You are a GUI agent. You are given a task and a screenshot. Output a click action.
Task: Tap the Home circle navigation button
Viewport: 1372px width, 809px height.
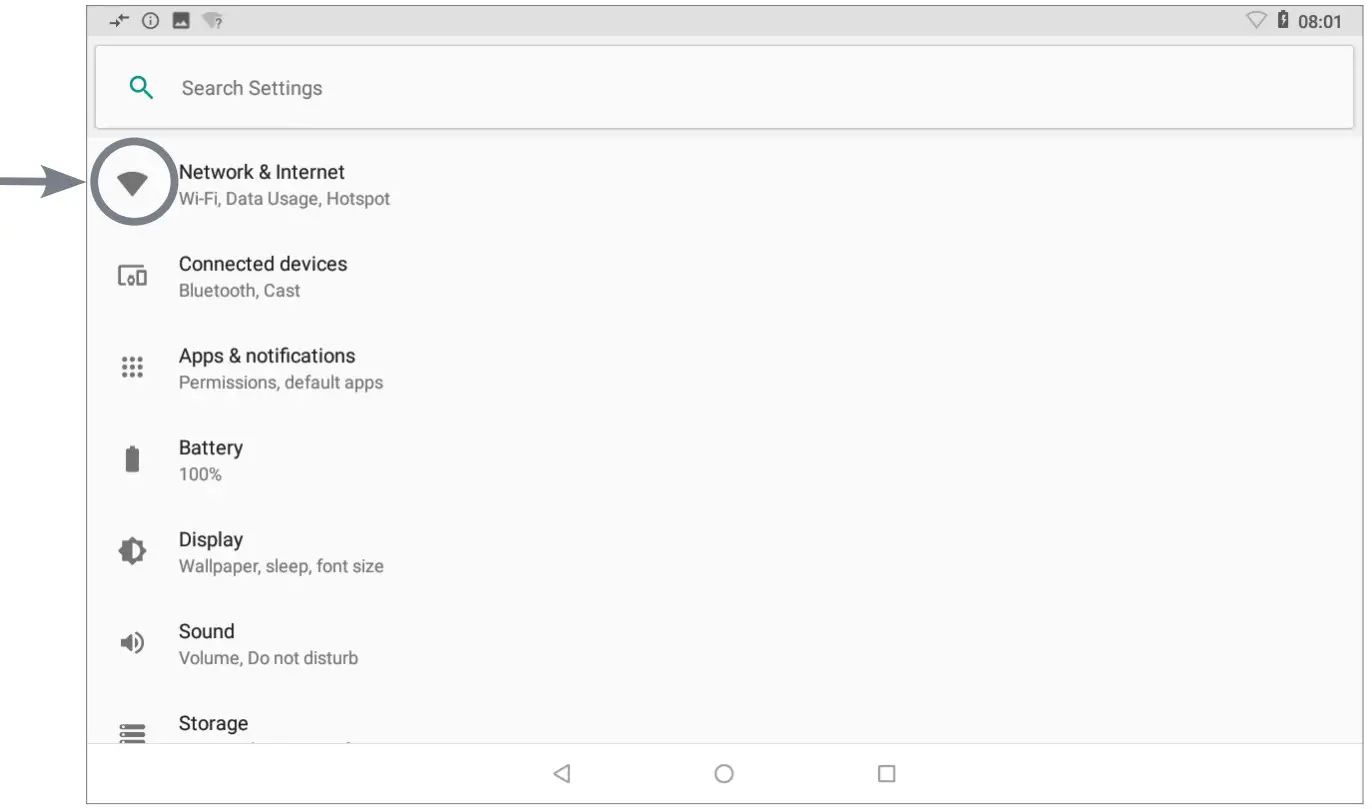(x=724, y=773)
